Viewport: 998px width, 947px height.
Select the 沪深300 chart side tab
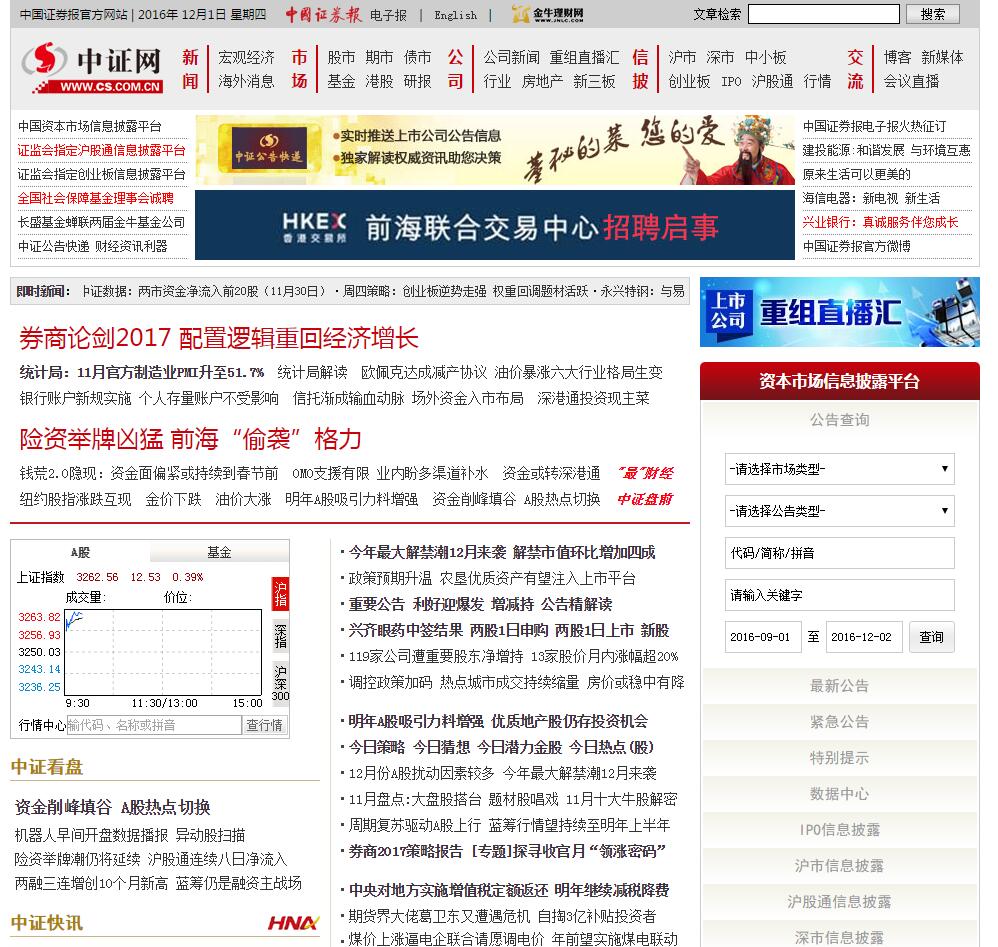[x=281, y=683]
